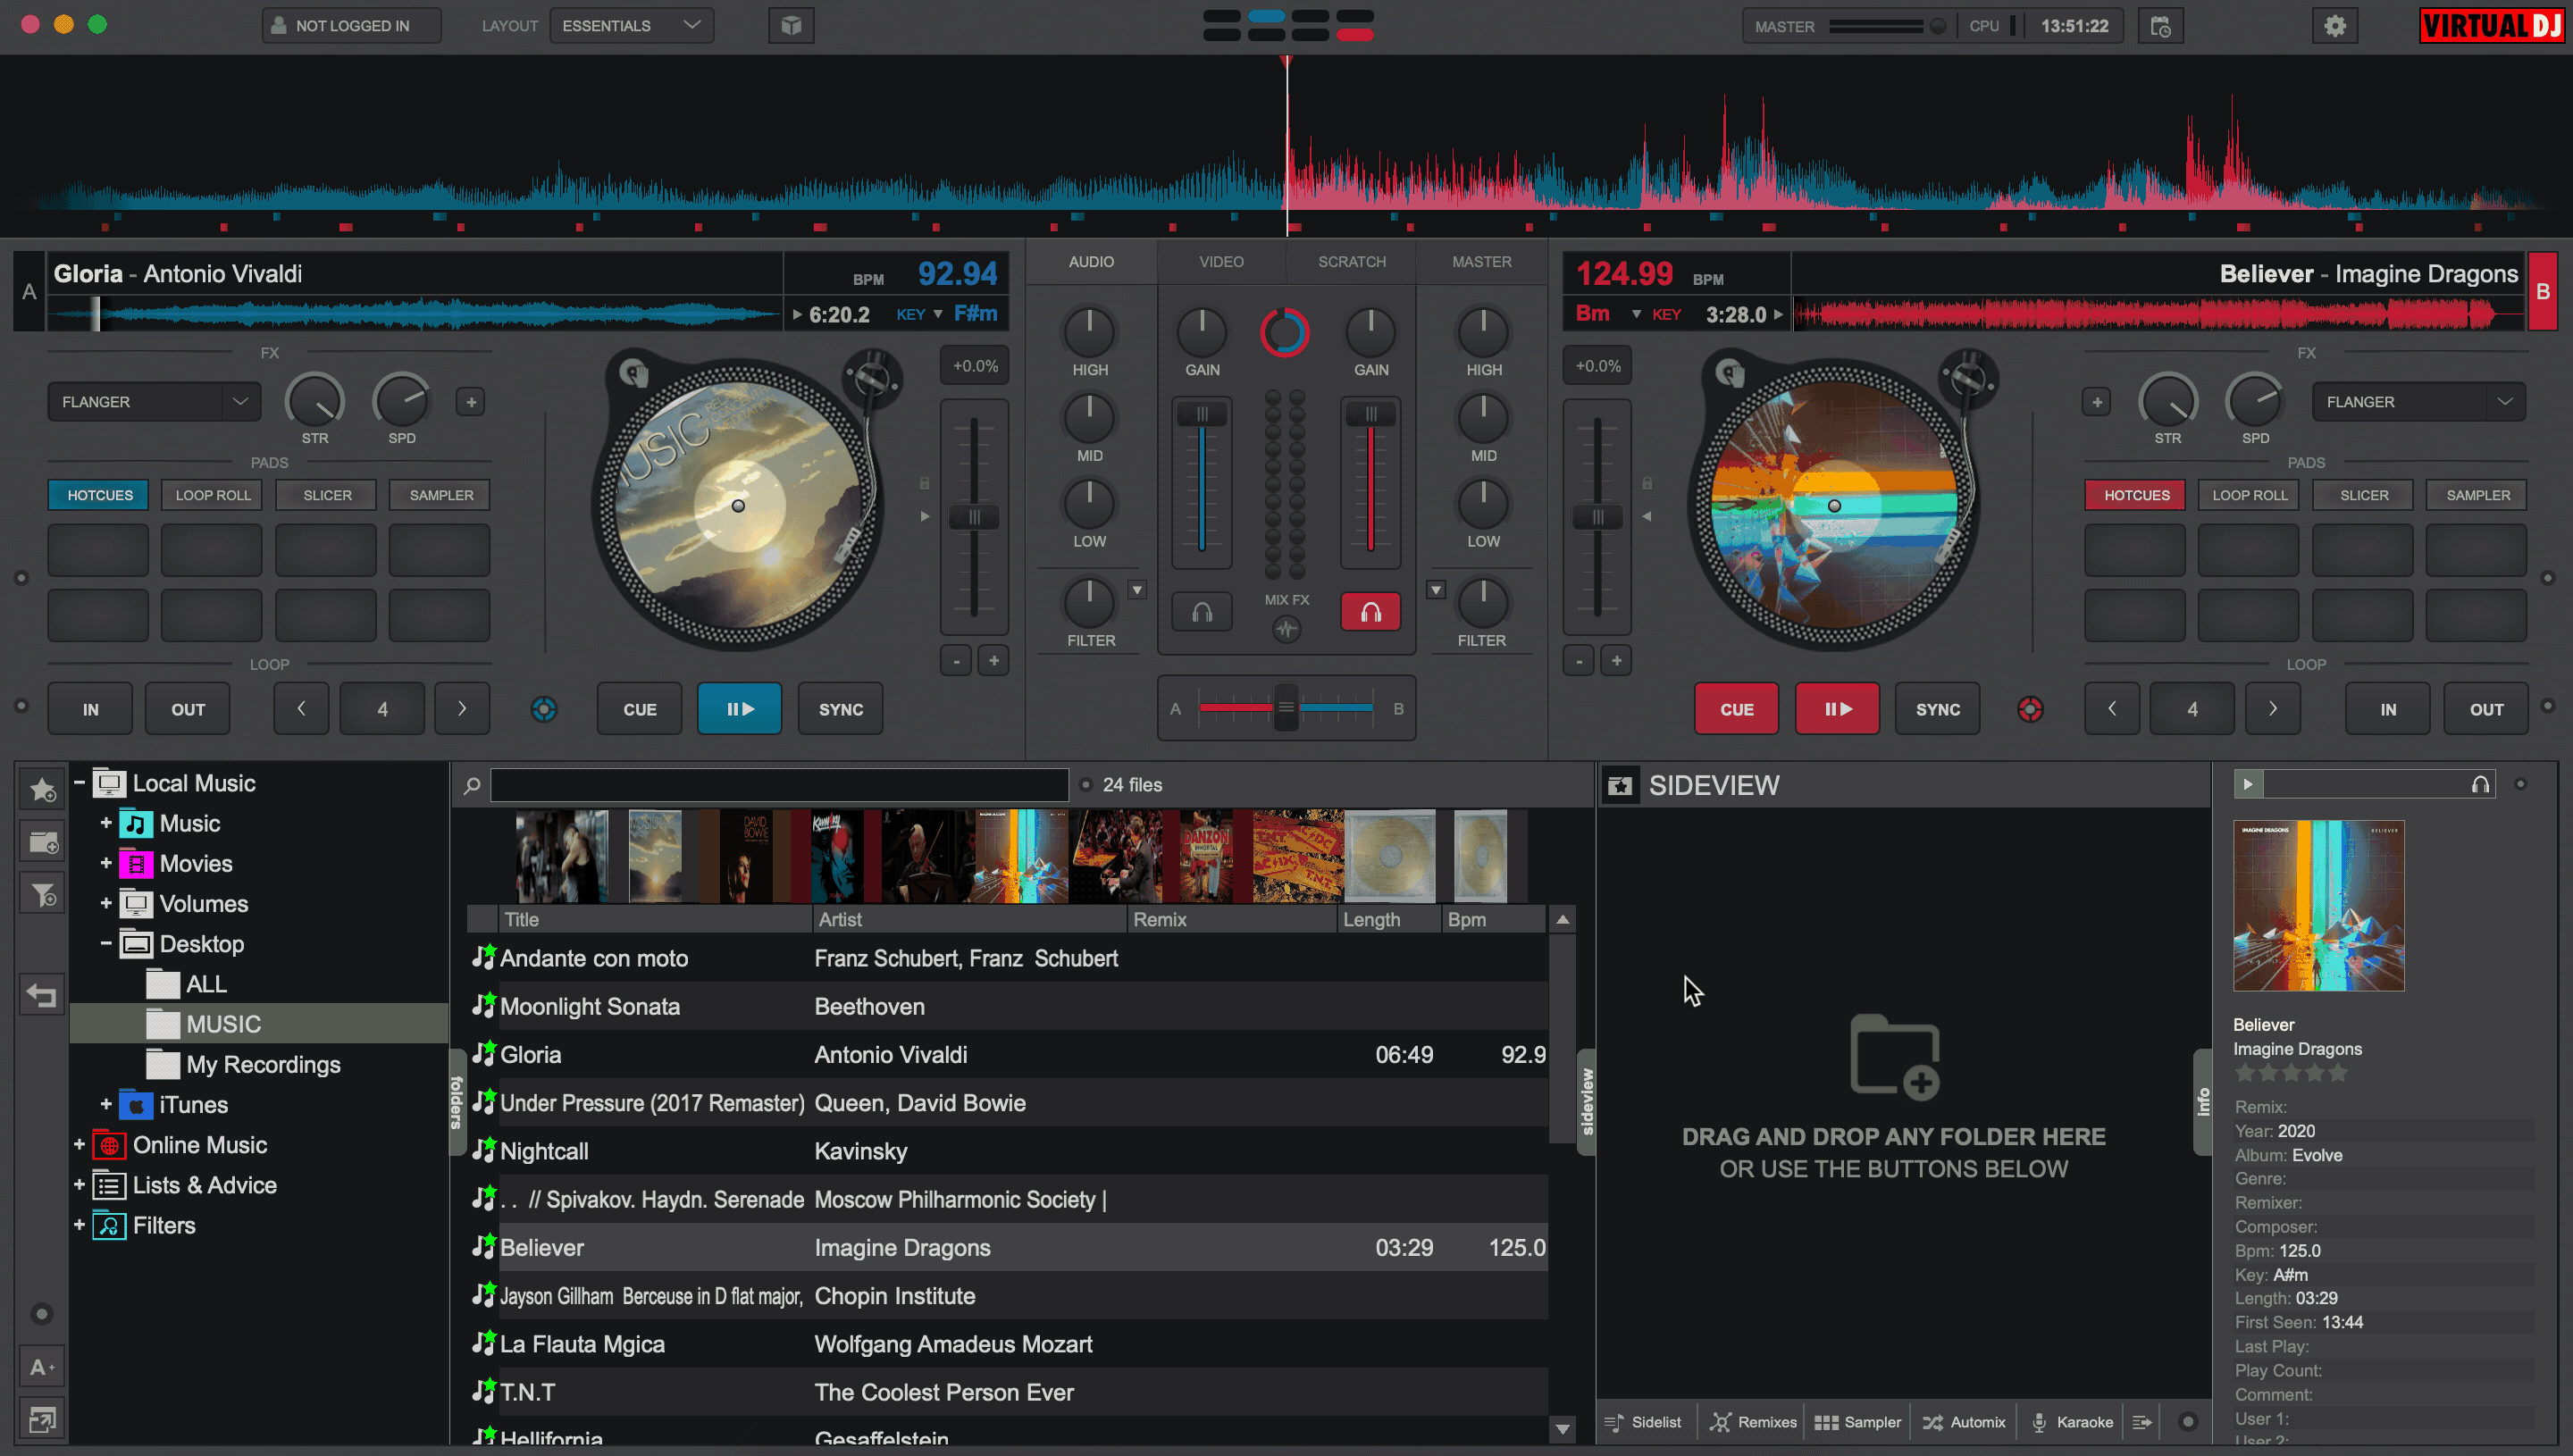Switch to the SCRATCH mixer tab

1351,262
